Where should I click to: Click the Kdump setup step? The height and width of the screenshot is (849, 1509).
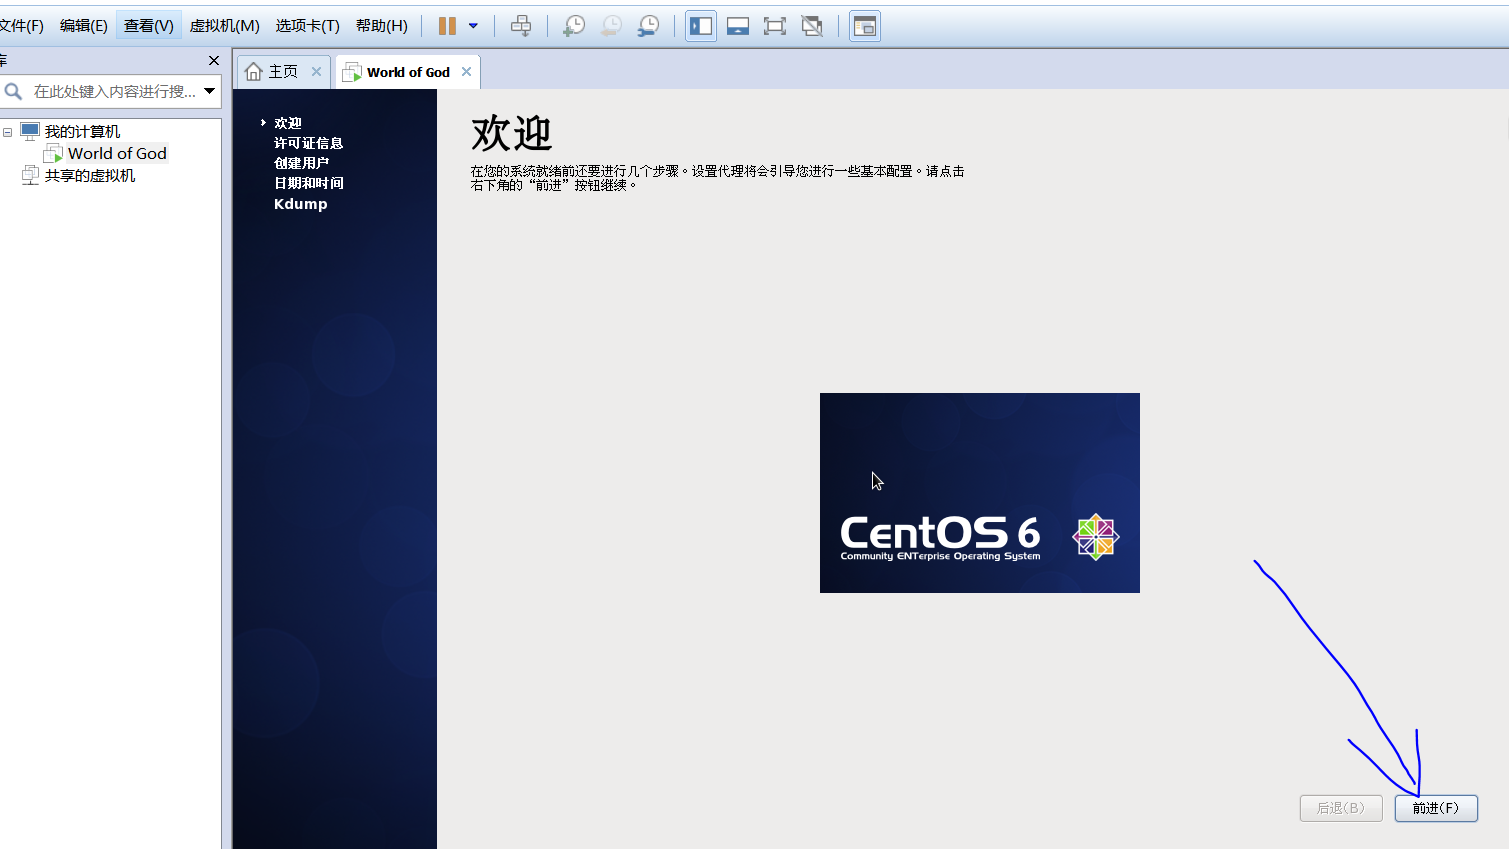click(301, 204)
